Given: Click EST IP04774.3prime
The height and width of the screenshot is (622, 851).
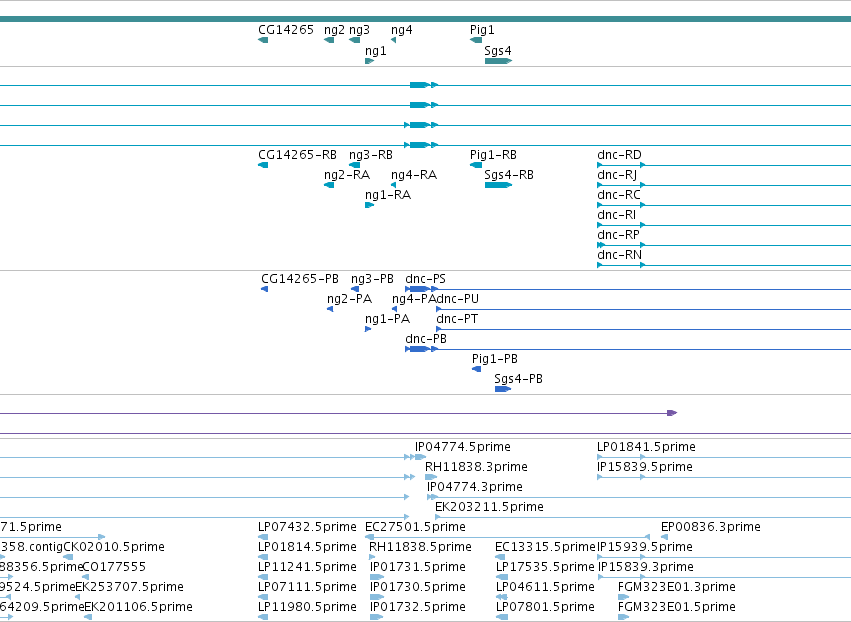Looking at the screenshot, I should 475,487.
